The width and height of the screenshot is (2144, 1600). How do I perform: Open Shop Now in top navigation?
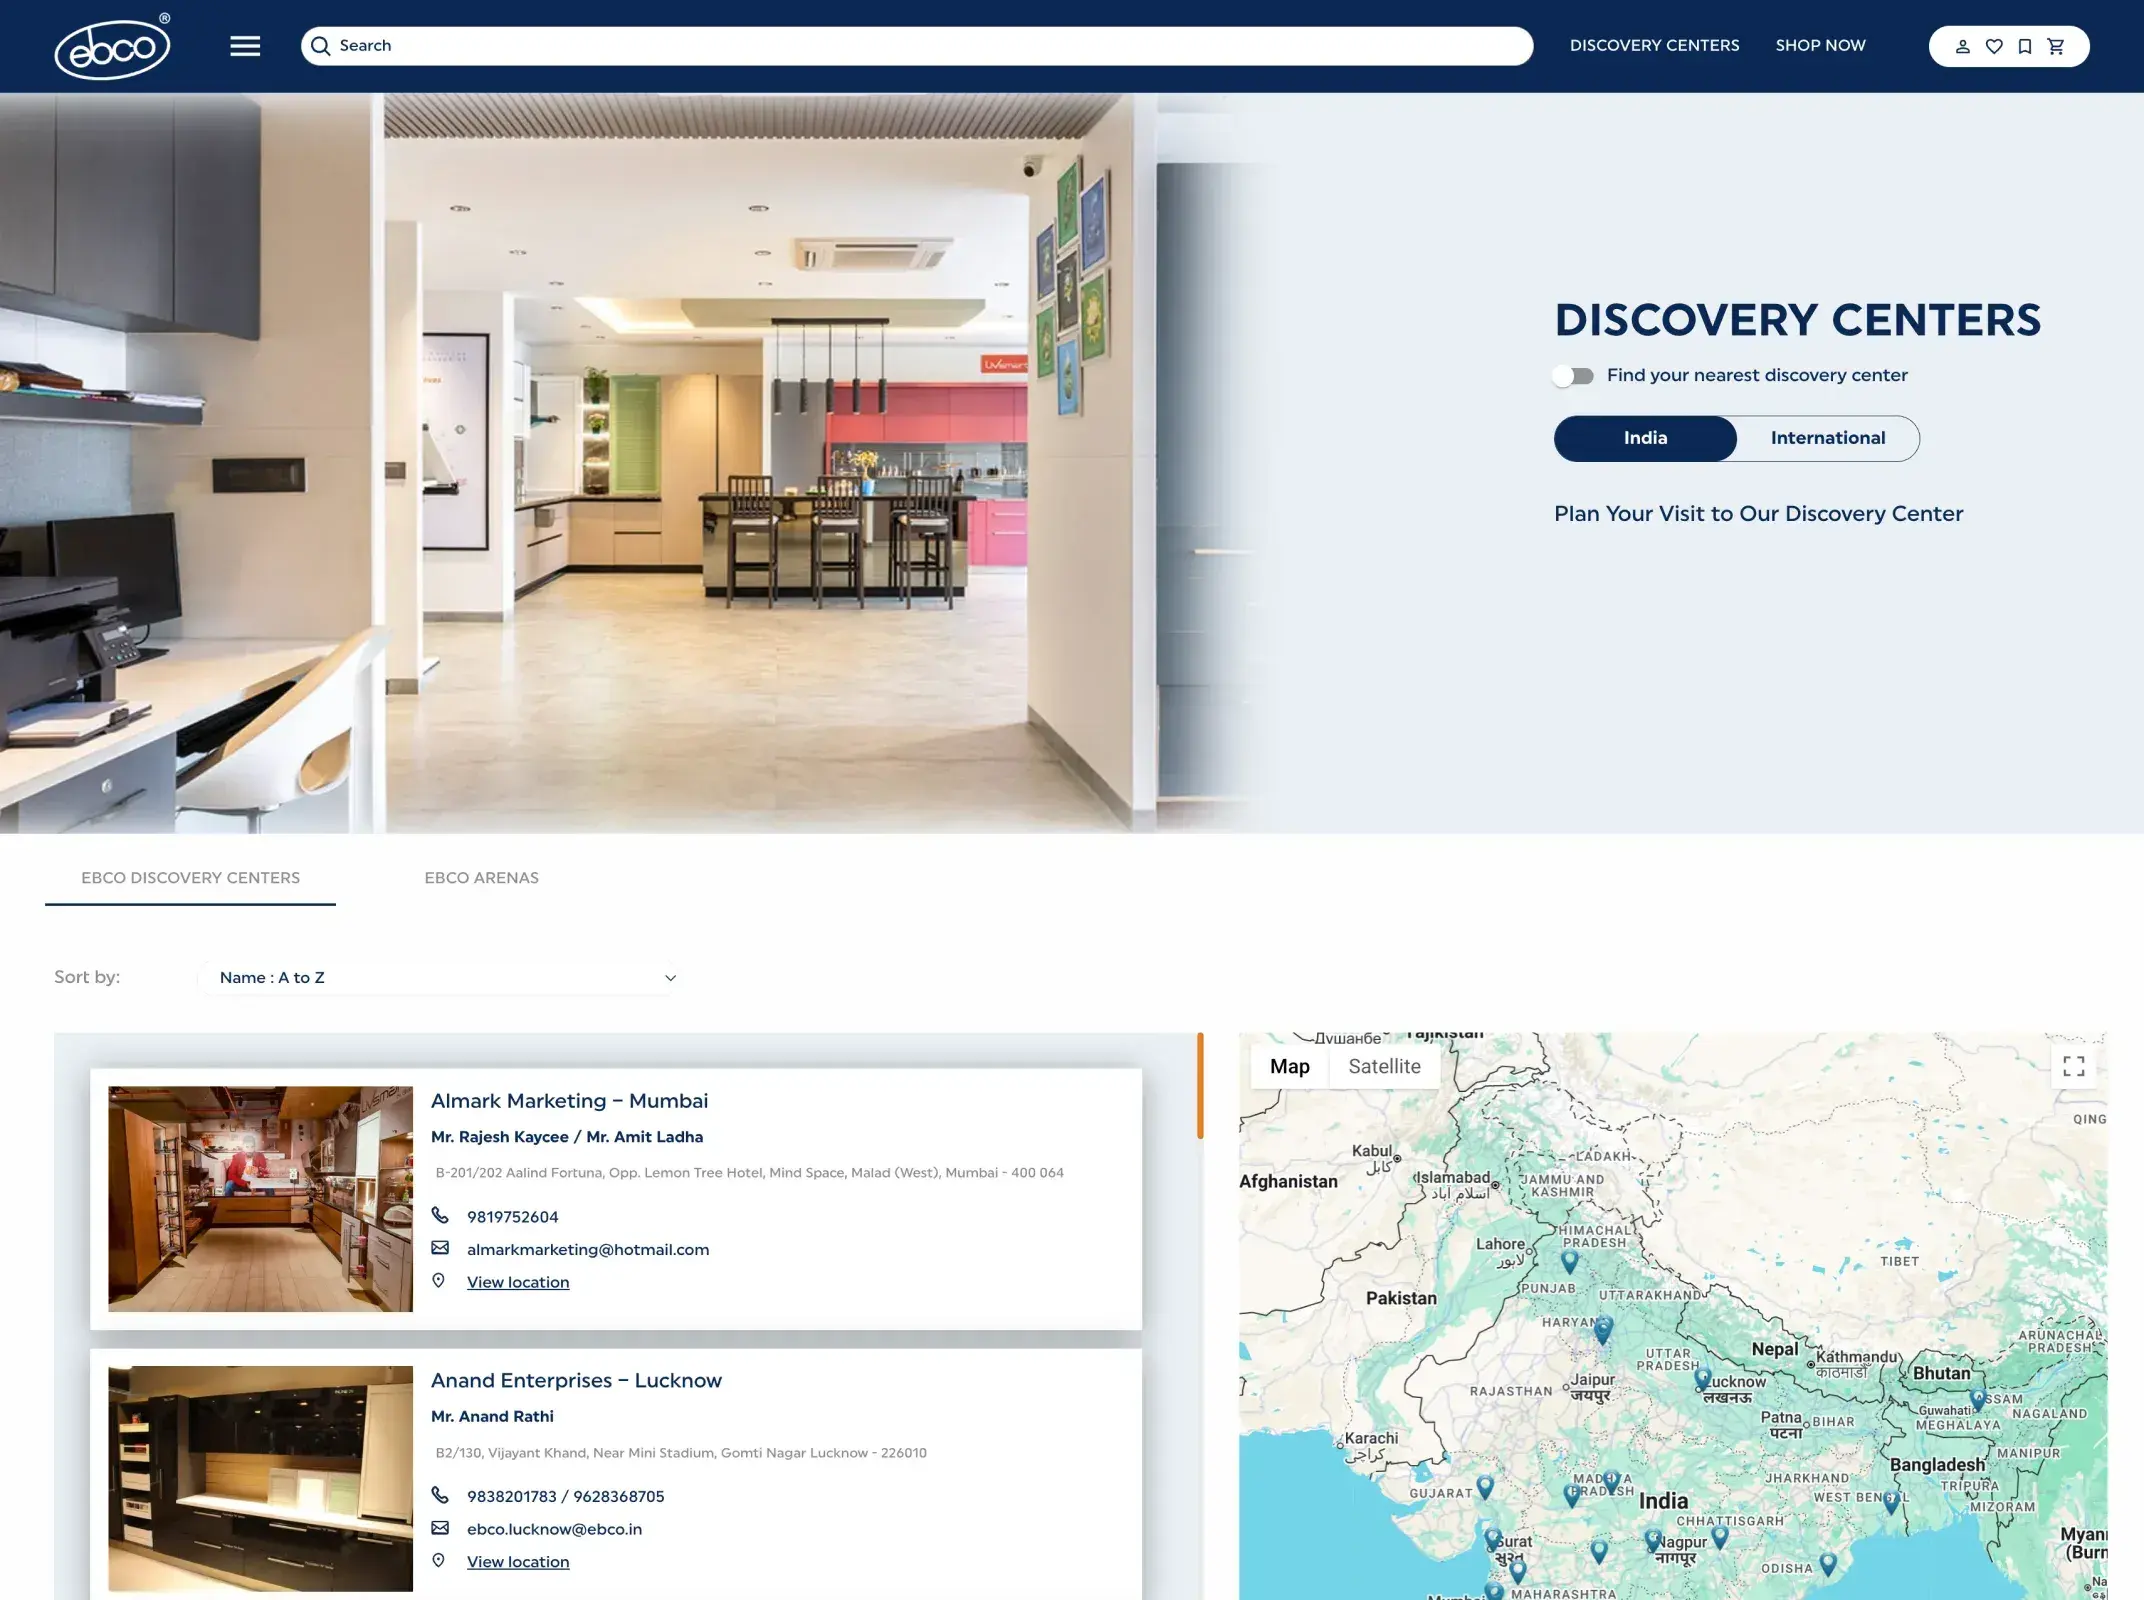pyautogui.click(x=1820, y=46)
